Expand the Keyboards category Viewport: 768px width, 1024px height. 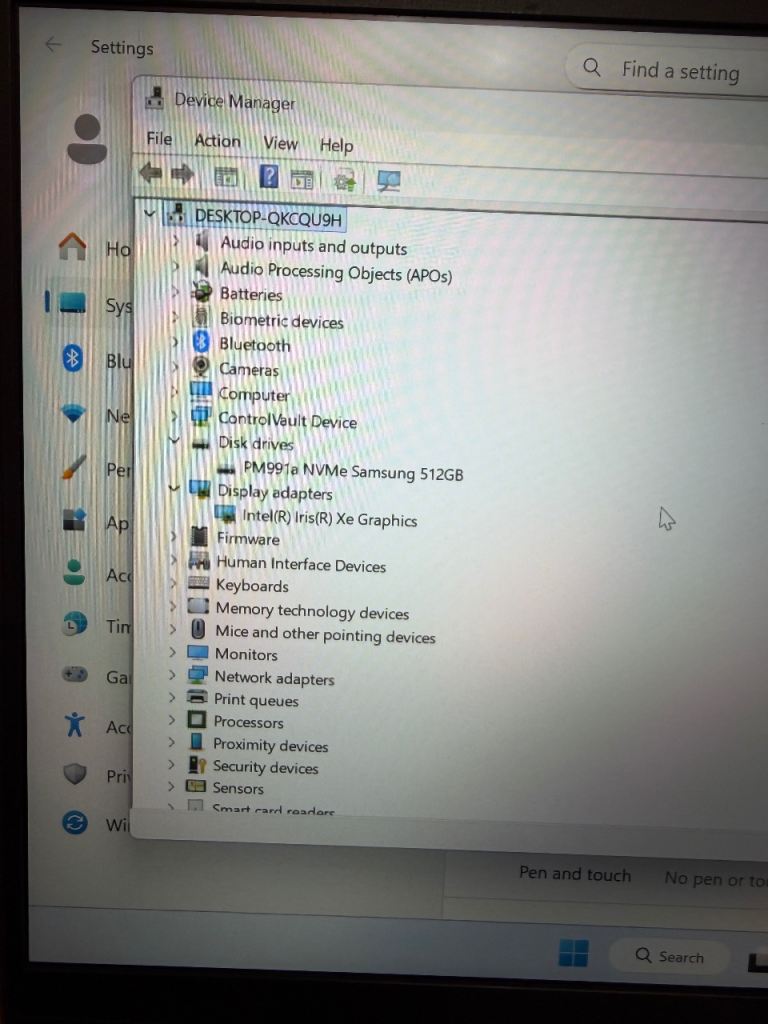[174, 583]
